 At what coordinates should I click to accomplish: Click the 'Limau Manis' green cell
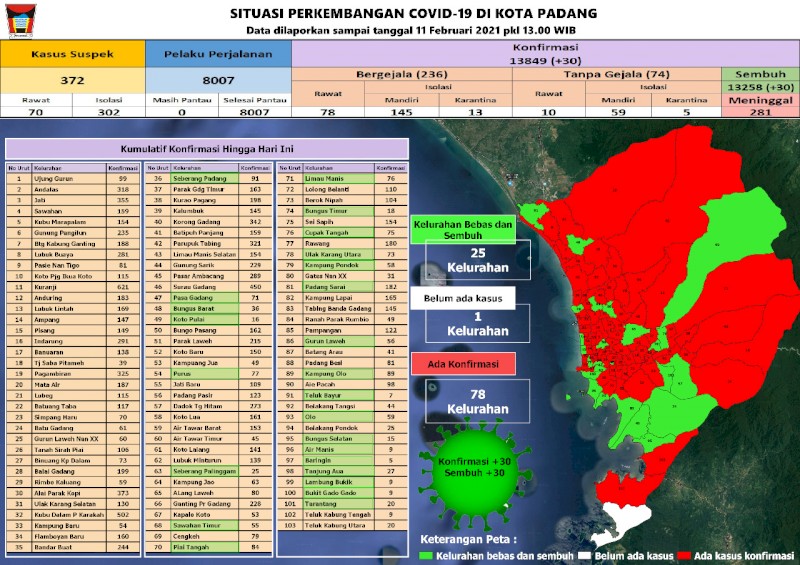(339, 179)
